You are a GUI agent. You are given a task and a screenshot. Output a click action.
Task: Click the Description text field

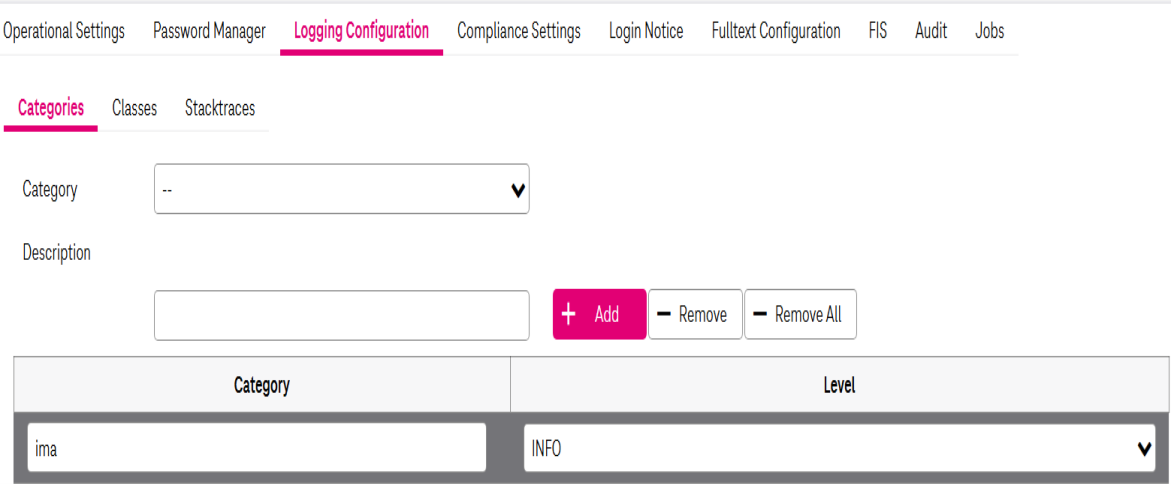click(341, 316)
